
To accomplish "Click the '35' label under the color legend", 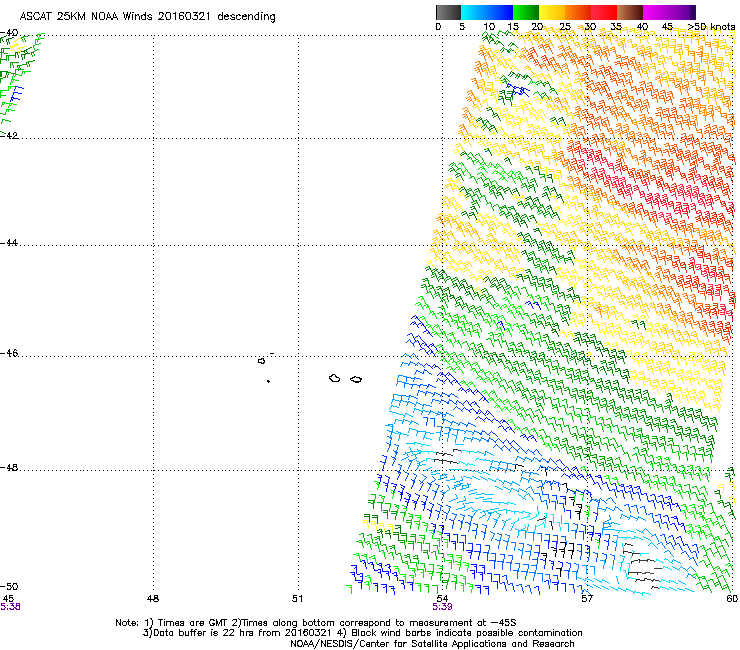I will [616, 26].
